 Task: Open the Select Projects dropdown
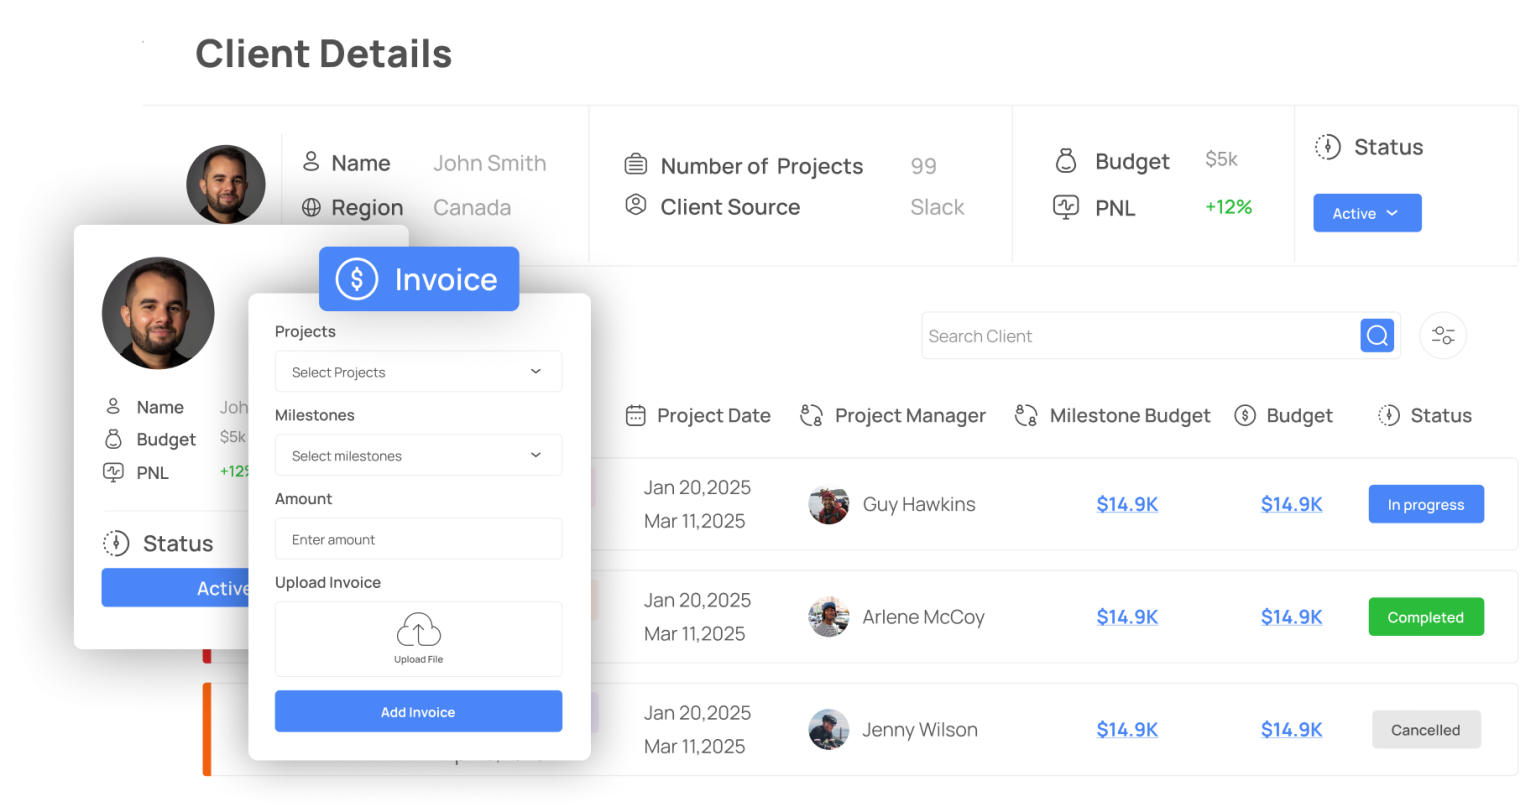click(x=418, y=372)
